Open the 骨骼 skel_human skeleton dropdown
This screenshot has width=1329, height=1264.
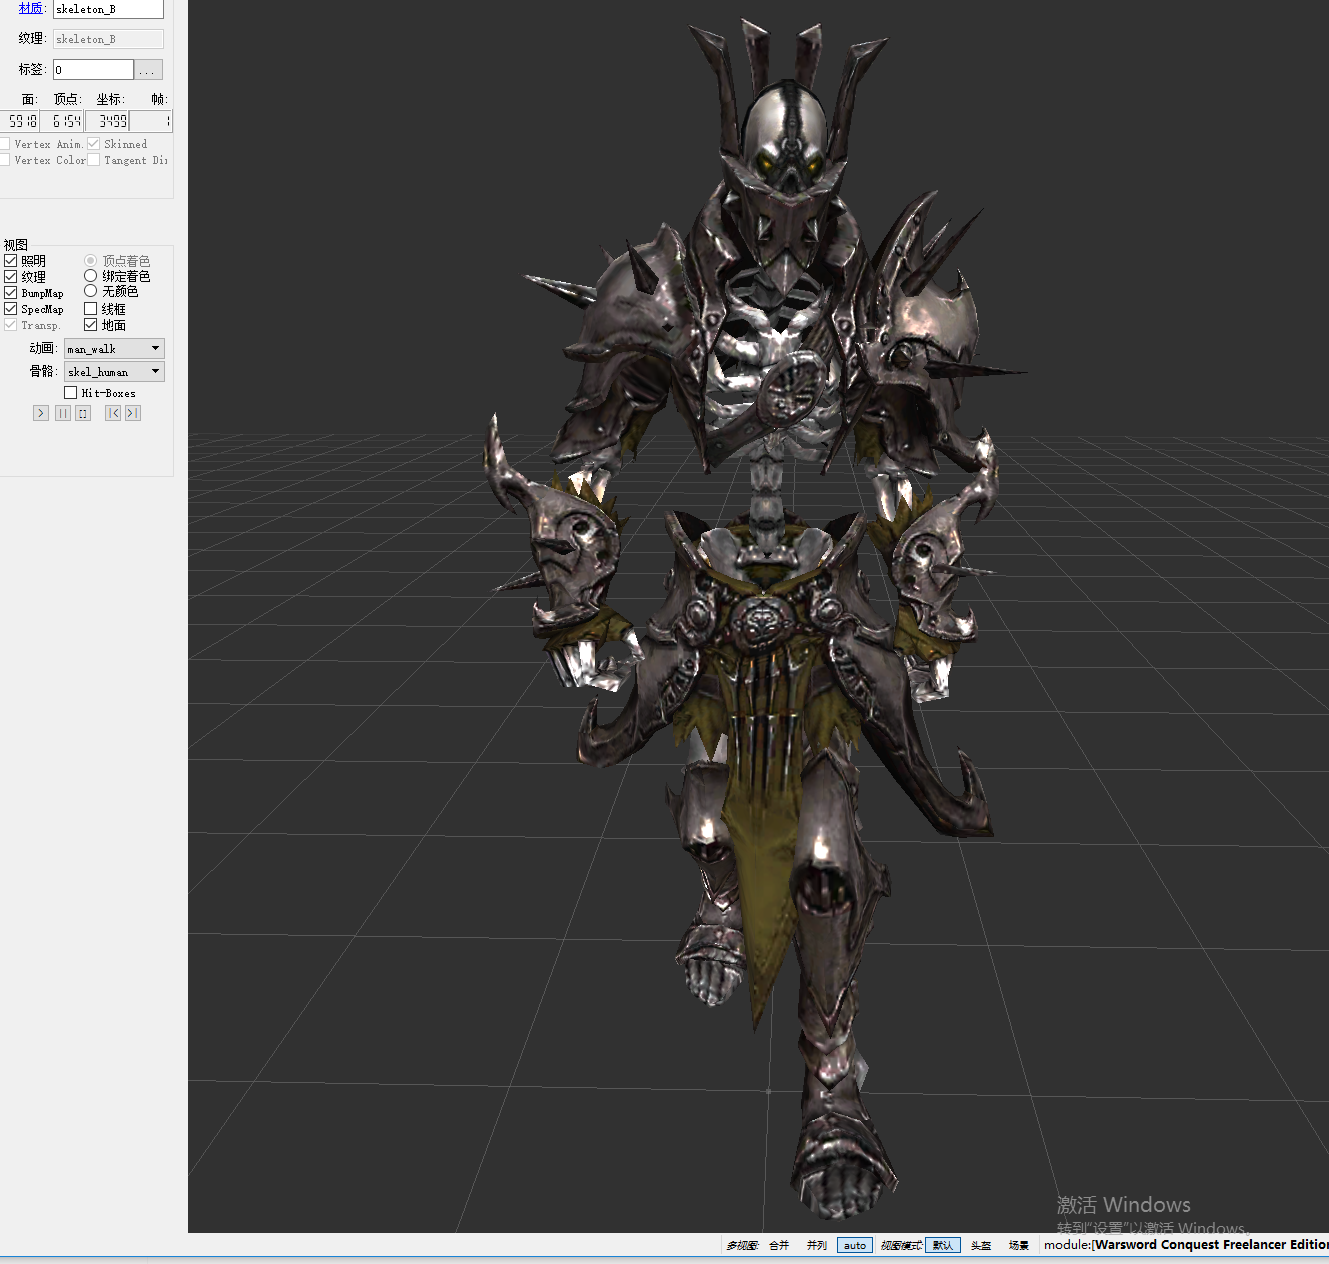pyautogui.click(x=114, y=371)
